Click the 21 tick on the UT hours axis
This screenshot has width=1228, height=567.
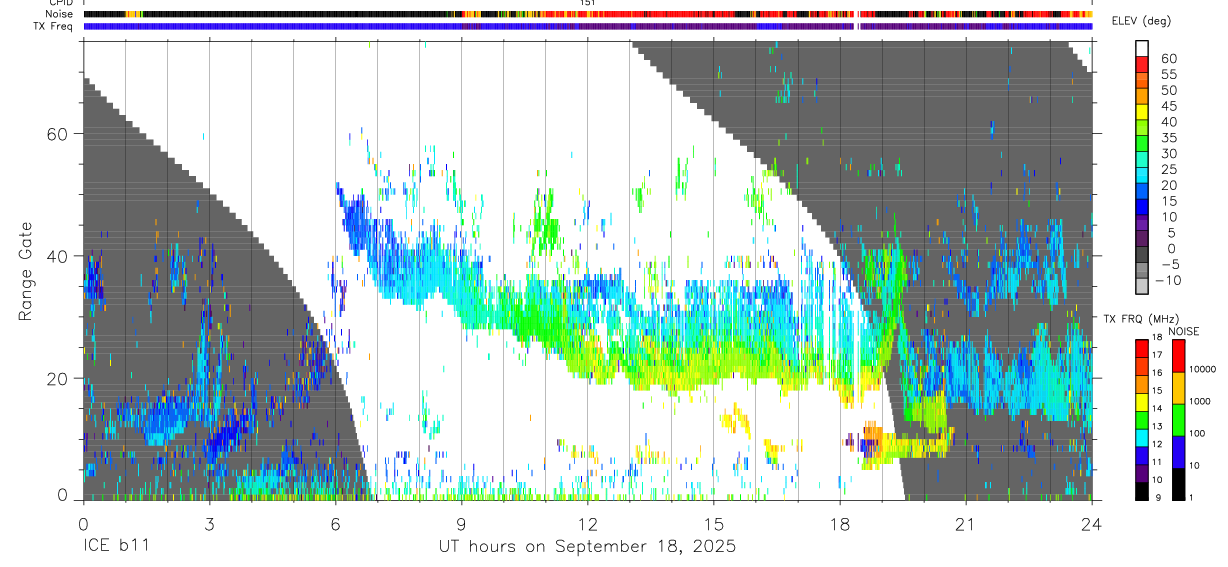click(966, 524)
